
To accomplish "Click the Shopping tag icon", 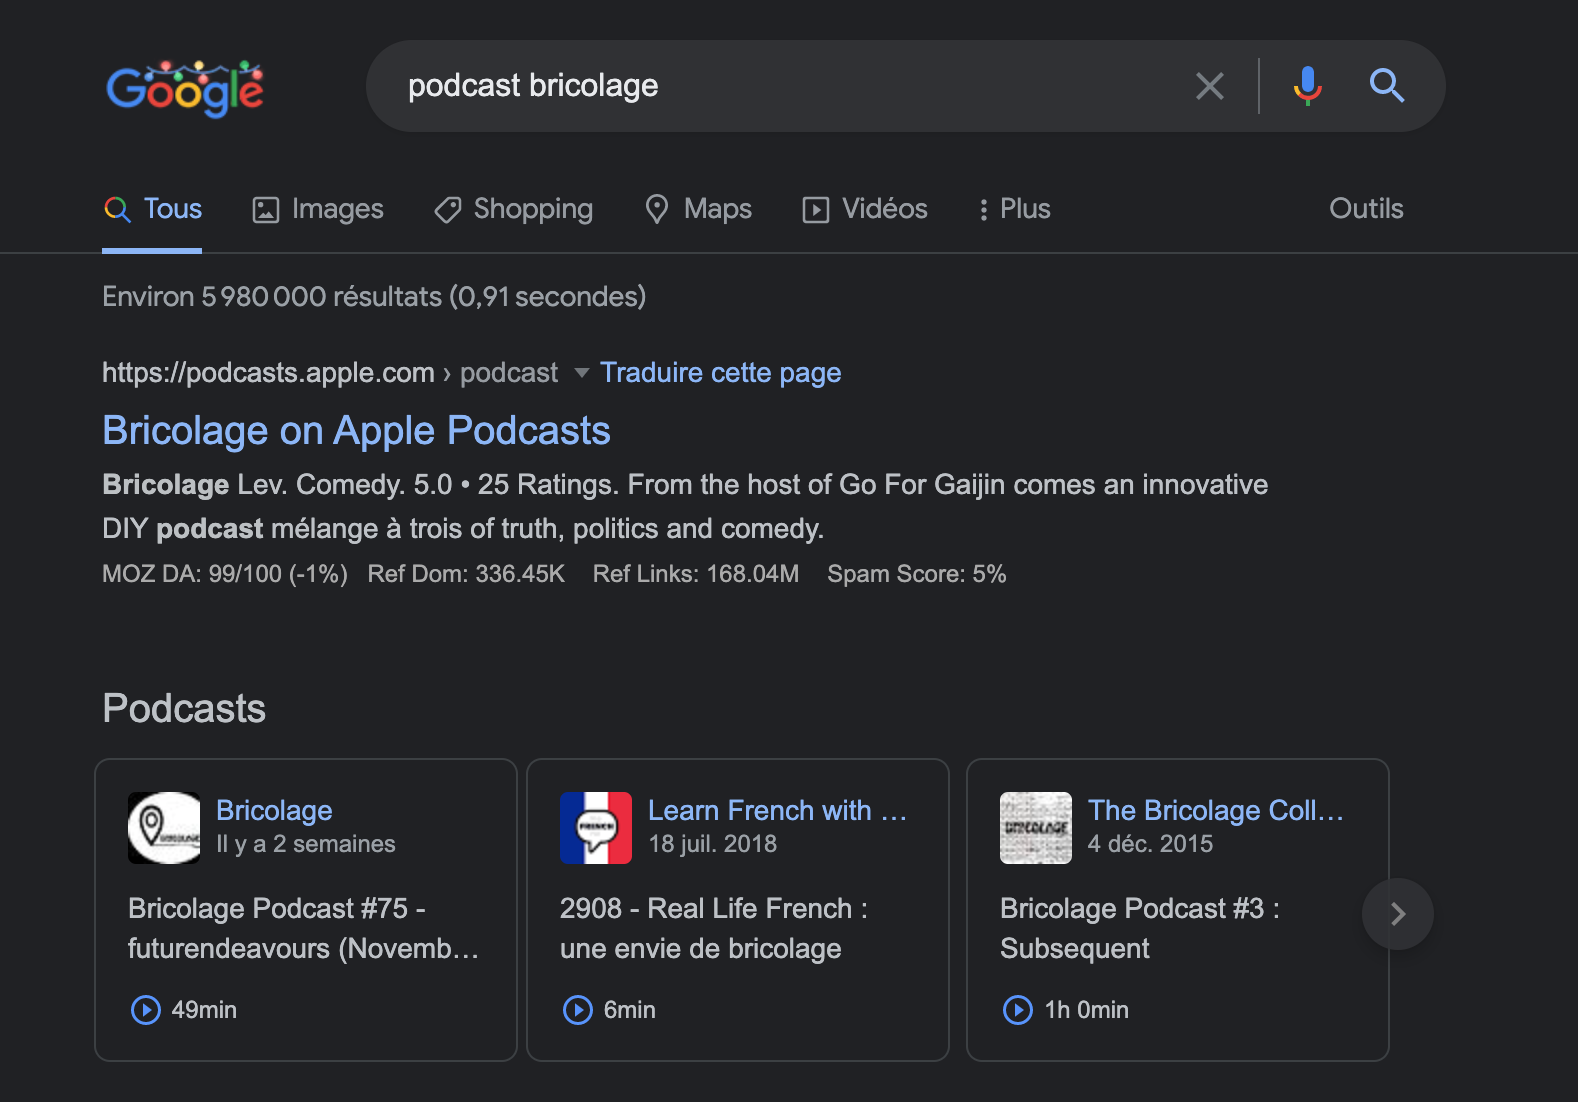I will click(447, 210).
